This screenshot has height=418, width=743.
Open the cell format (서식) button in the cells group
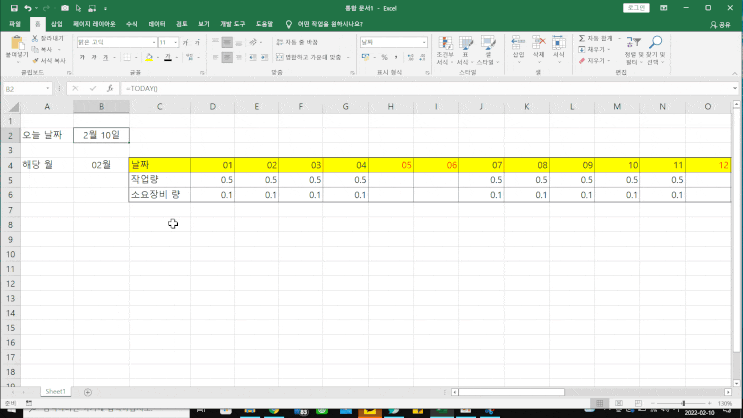559,49
